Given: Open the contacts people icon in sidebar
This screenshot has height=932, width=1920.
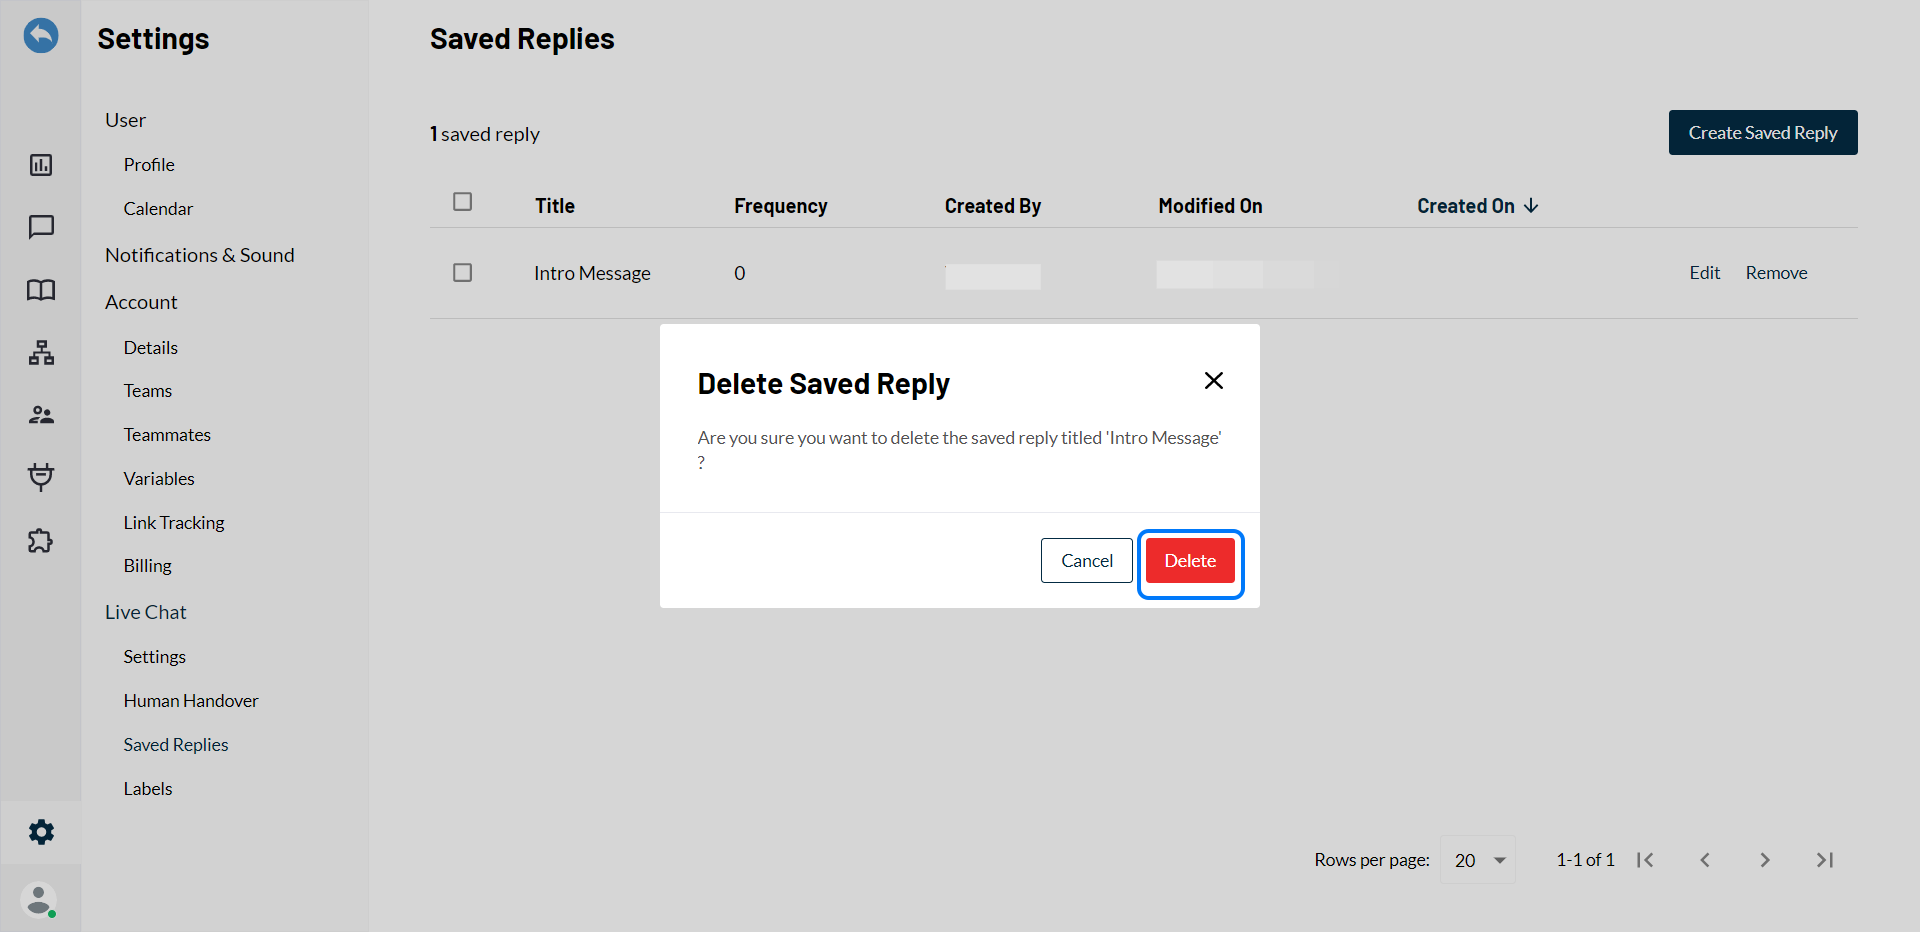Looking at the screenshot, I should [41, 415].
